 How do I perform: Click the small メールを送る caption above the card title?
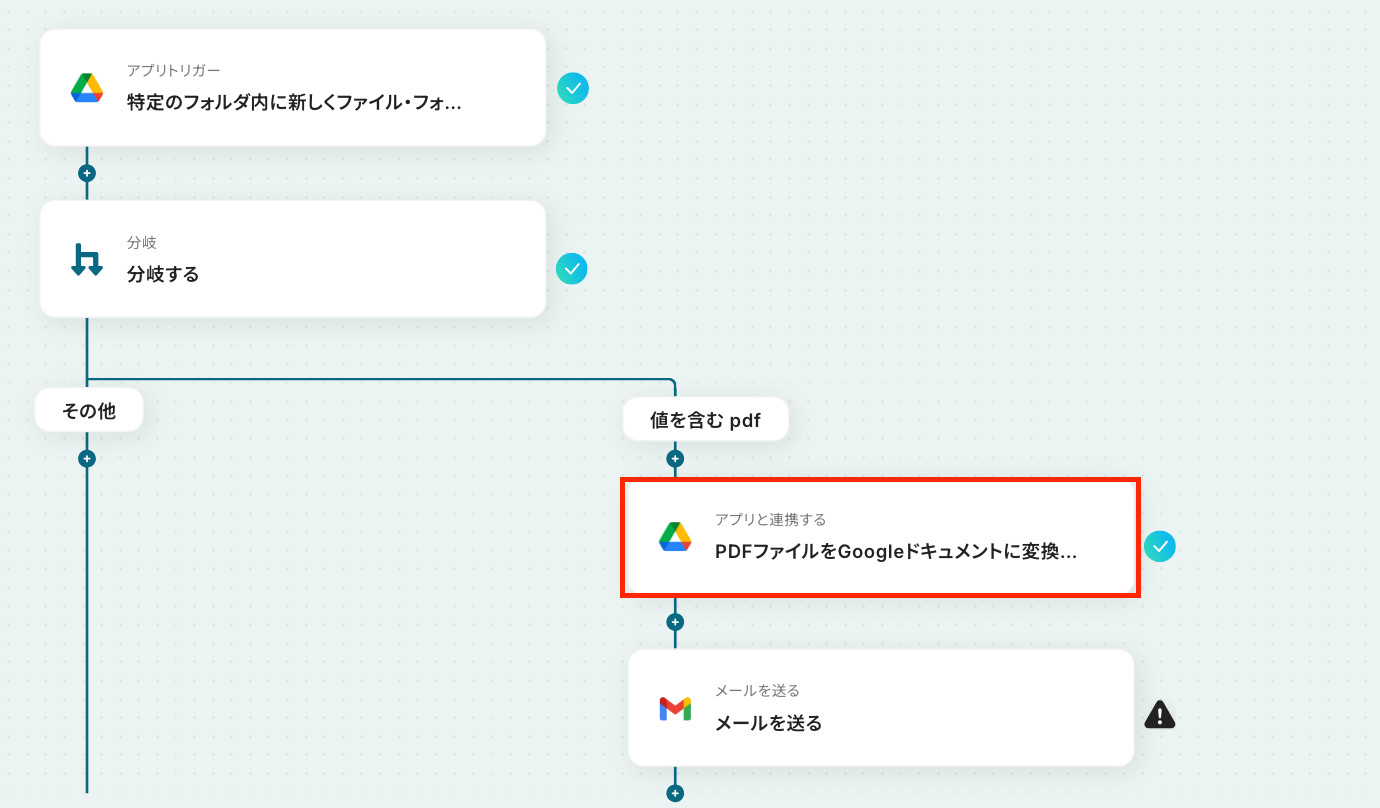click(x=757, y=691)
